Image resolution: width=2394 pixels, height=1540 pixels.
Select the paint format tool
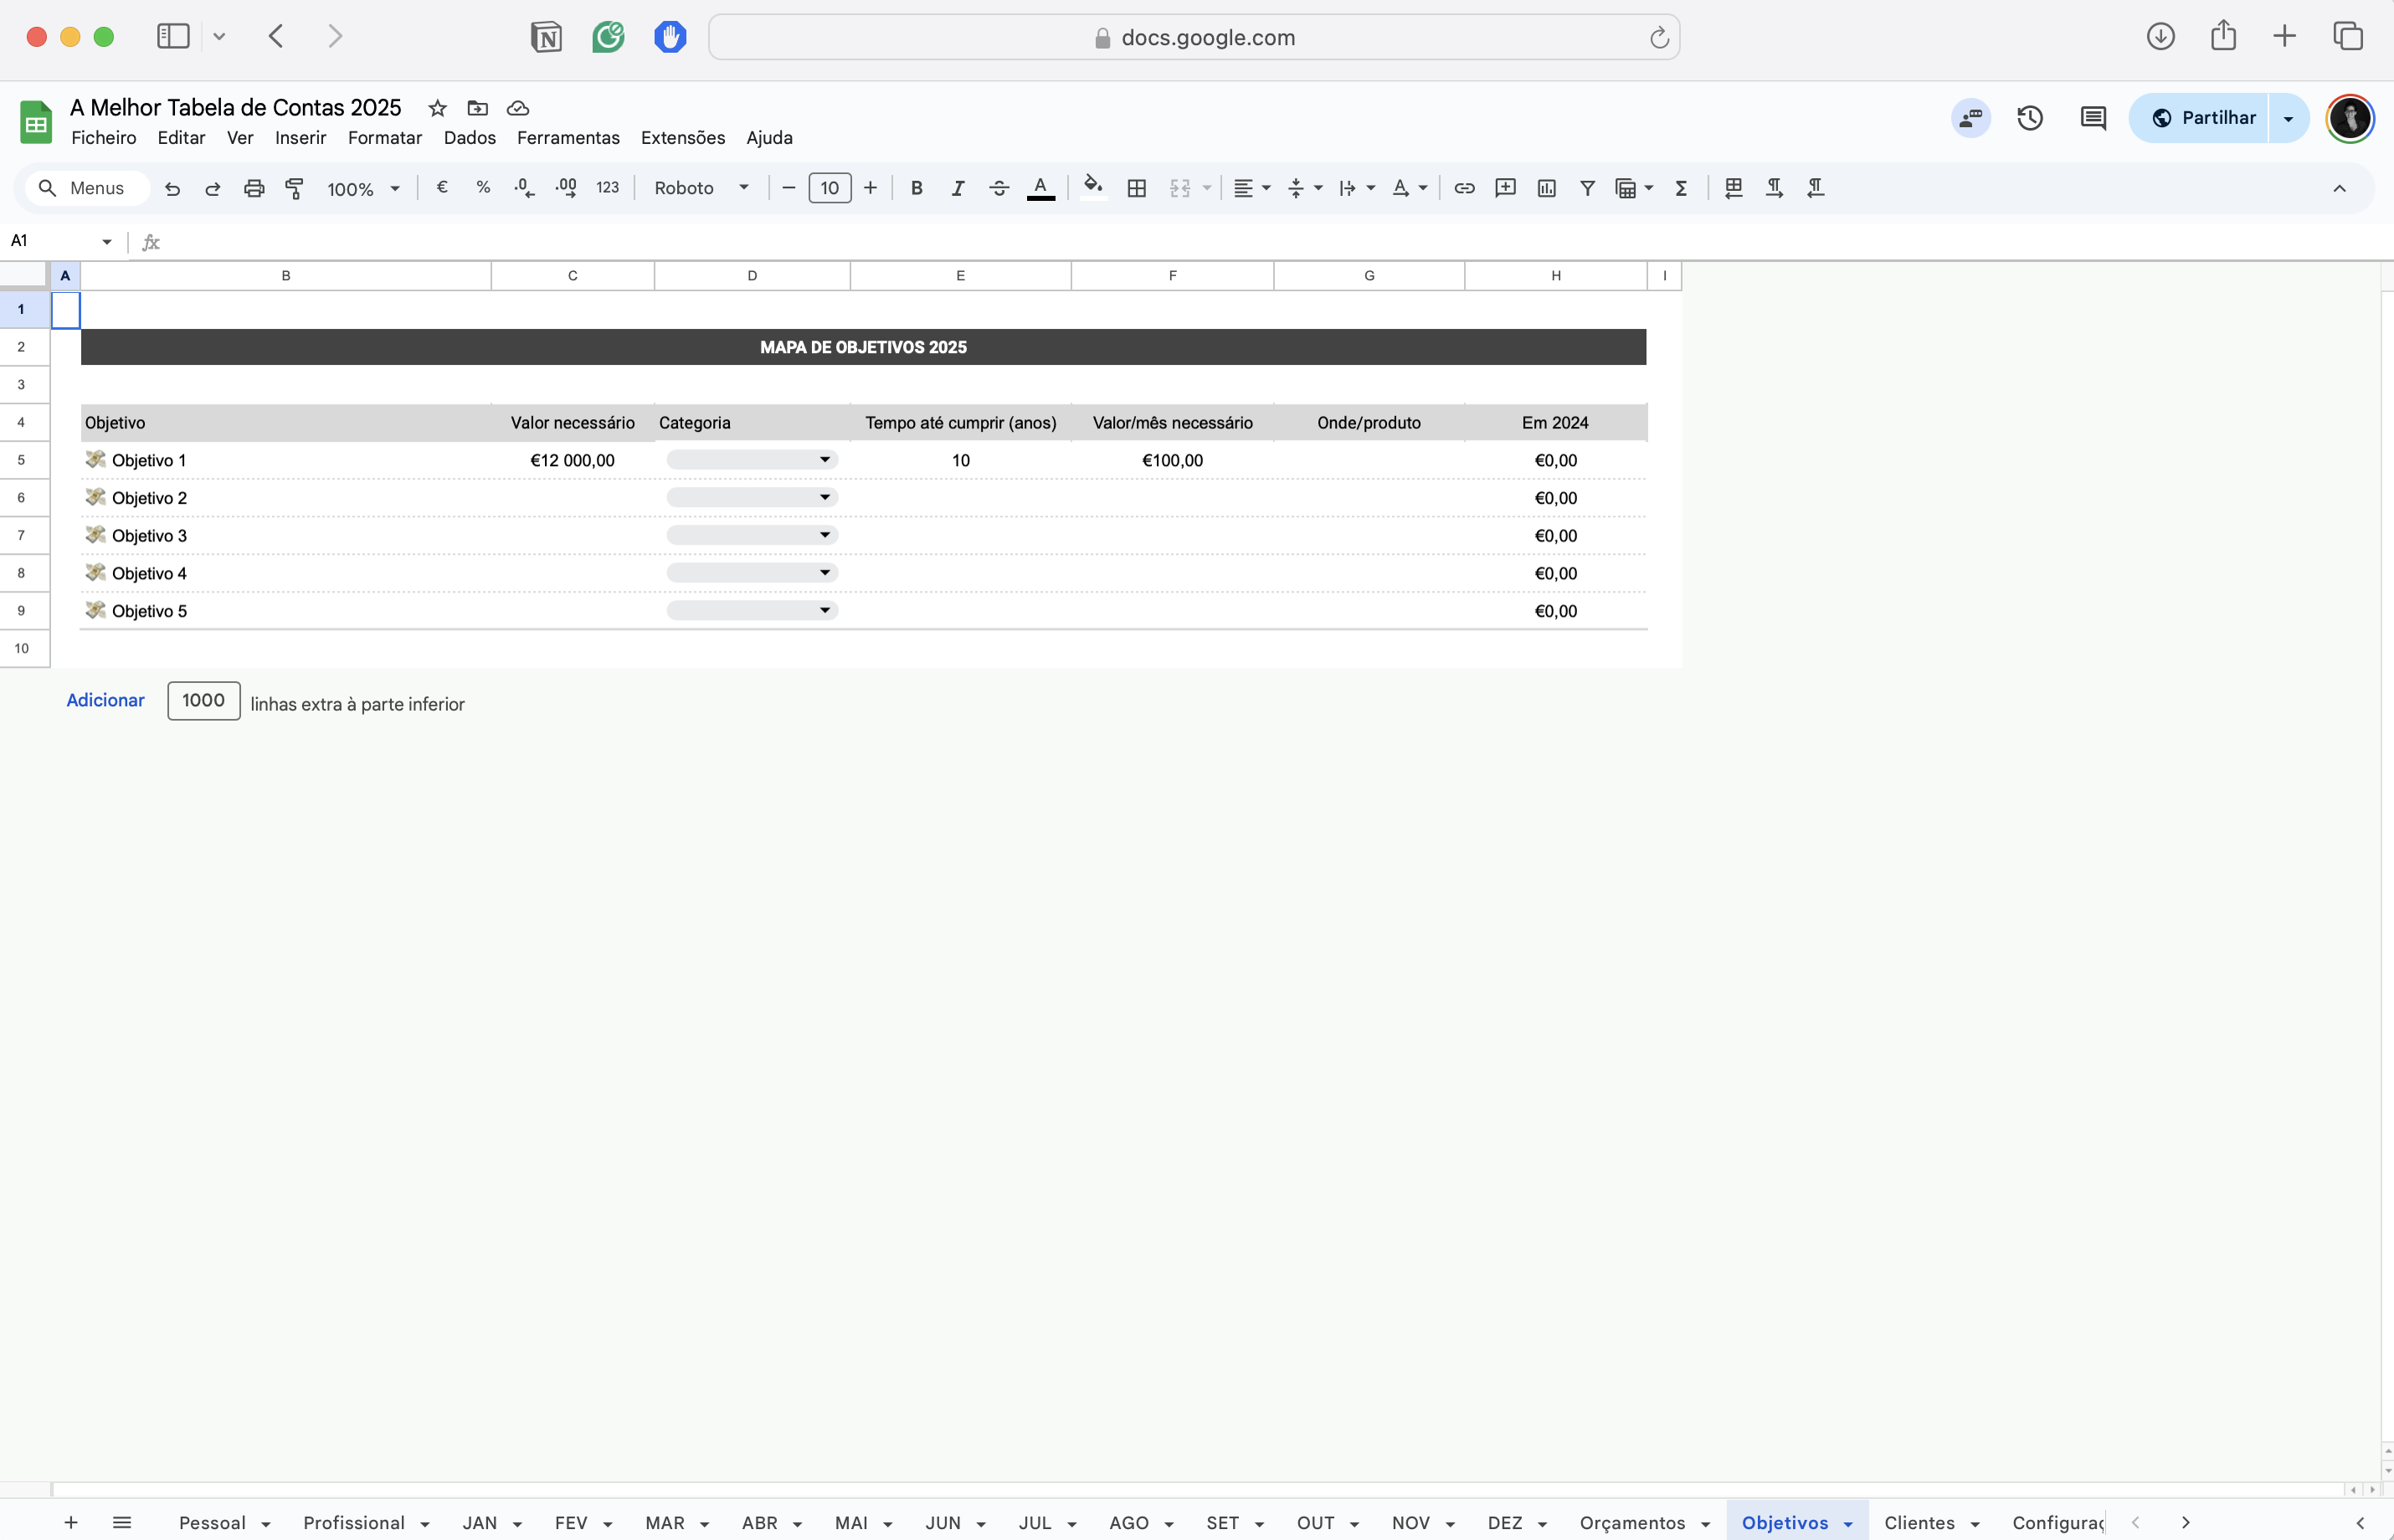coord(294,188)
